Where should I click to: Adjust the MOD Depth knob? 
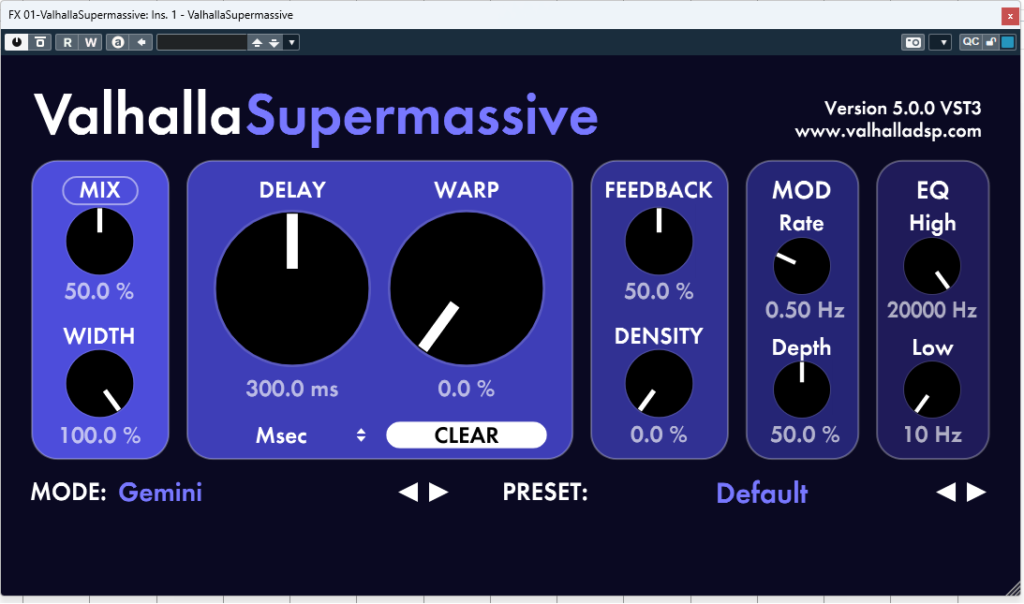click(x=802, y=390)
